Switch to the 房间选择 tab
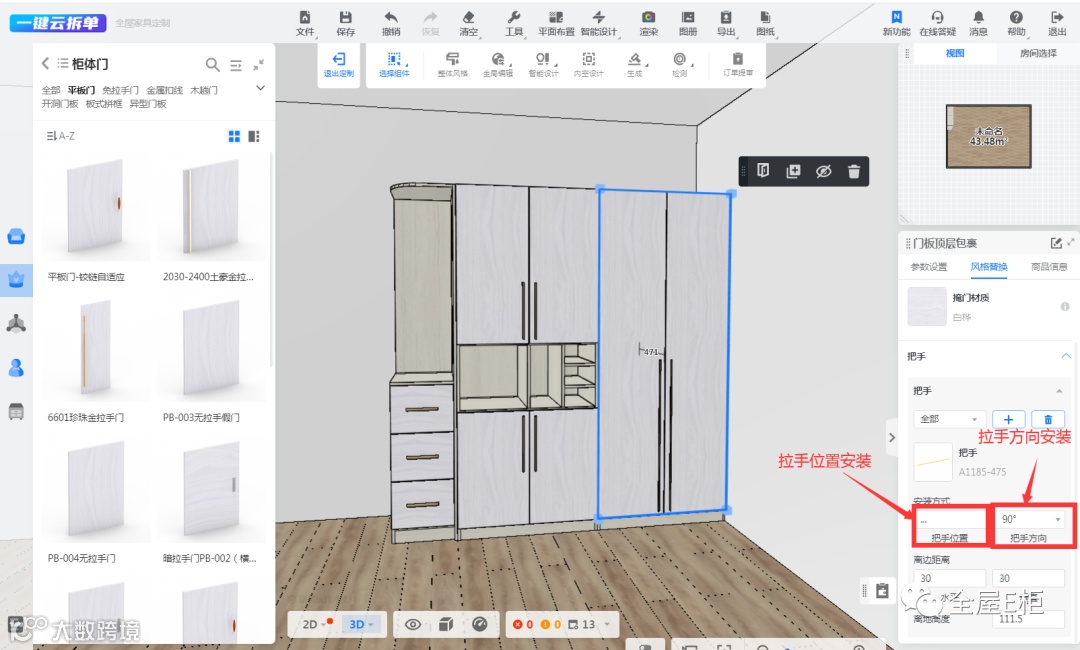The width and height of the screenshot is (1080, 650). (1038, 53)
